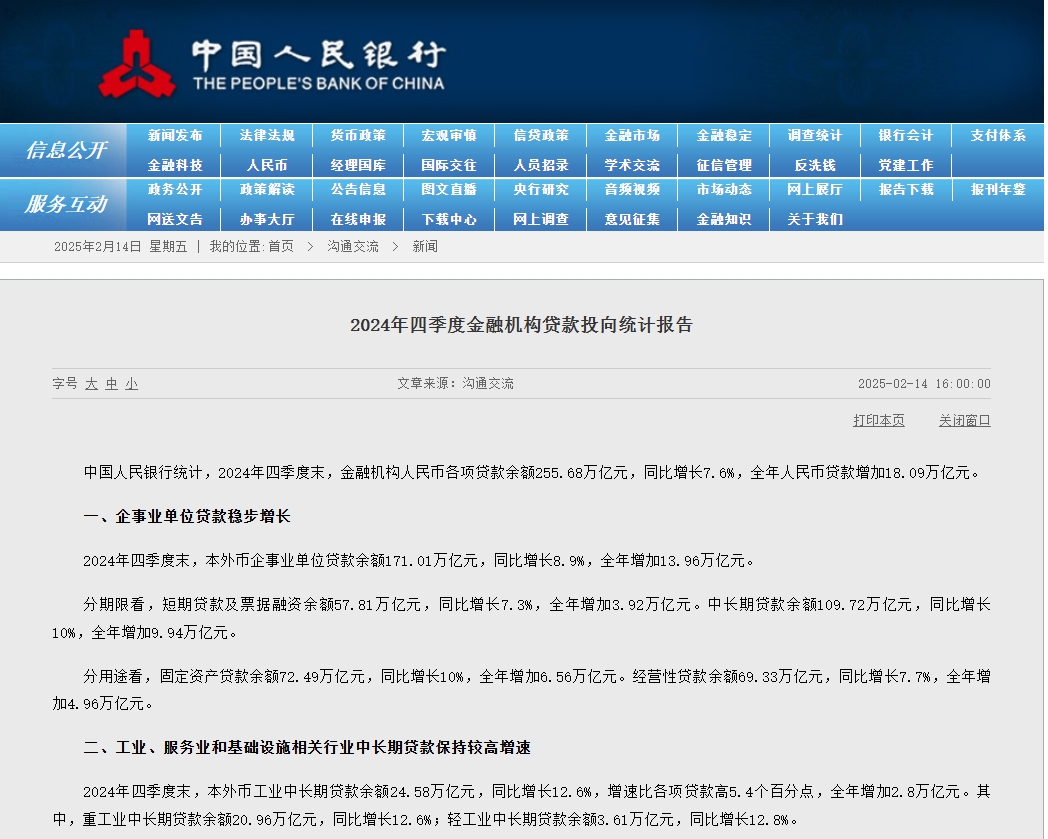Screen dimensions: 1048x839
Task: Open 法律法规 menu item
Action: [267, 136]
